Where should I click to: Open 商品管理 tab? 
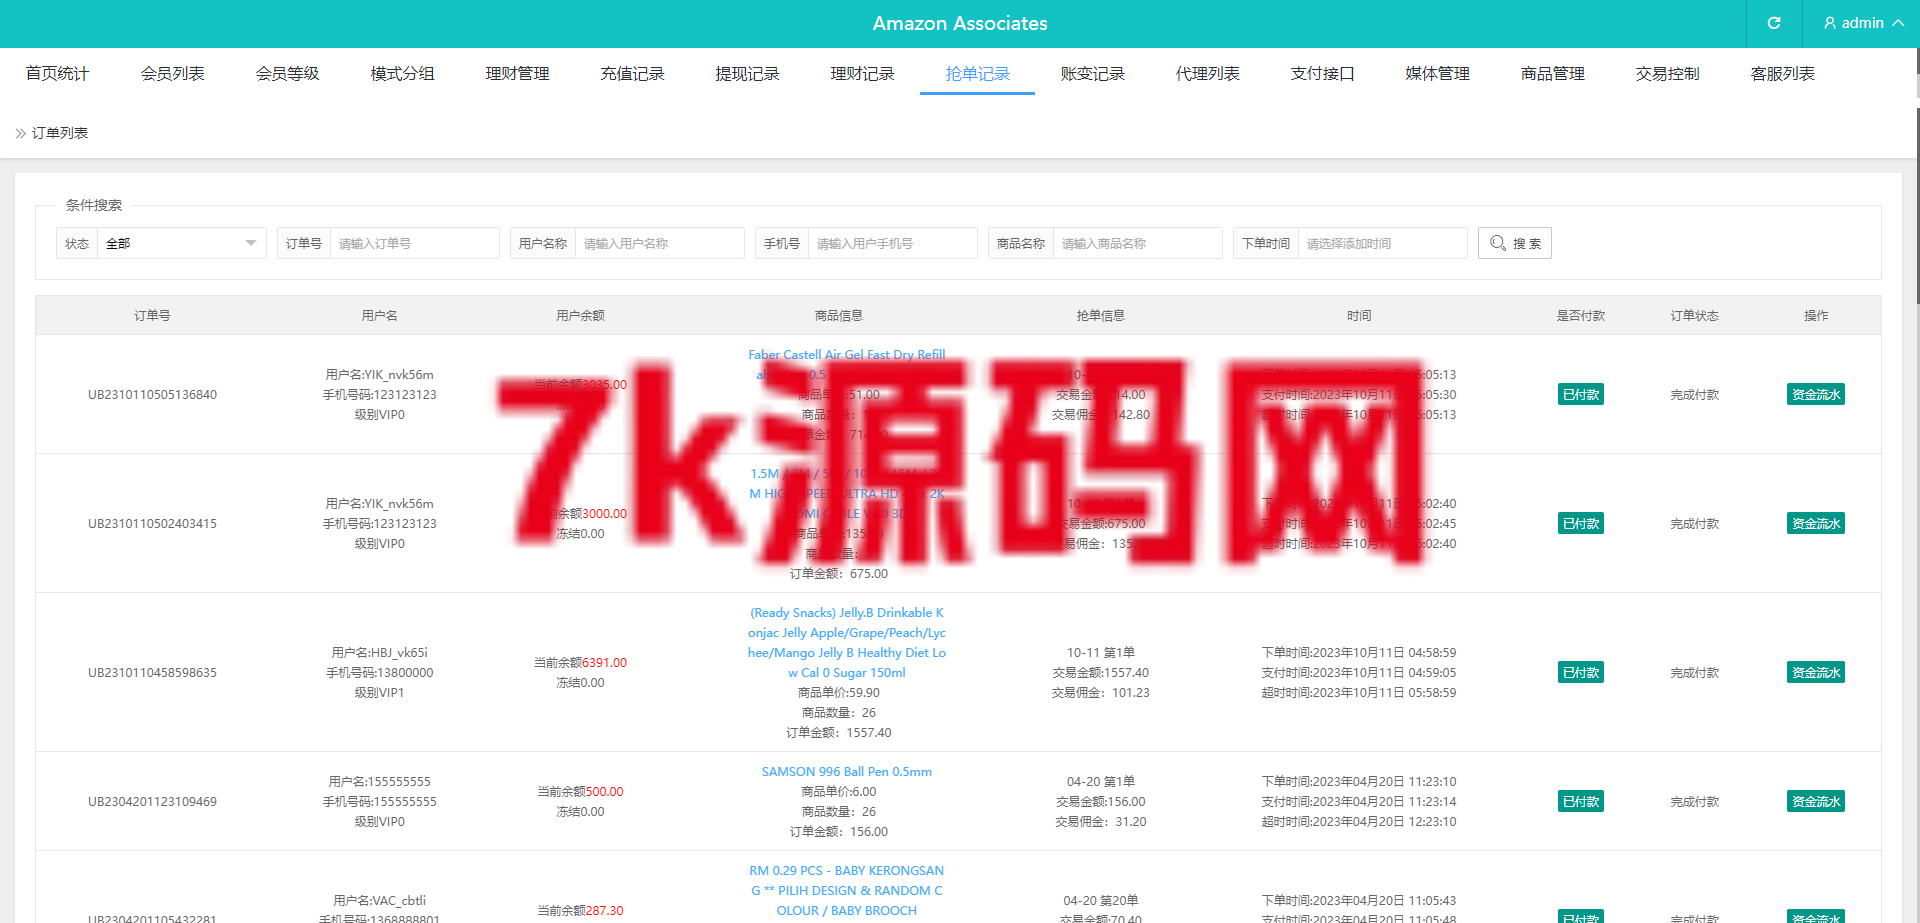click(1552, 73)
